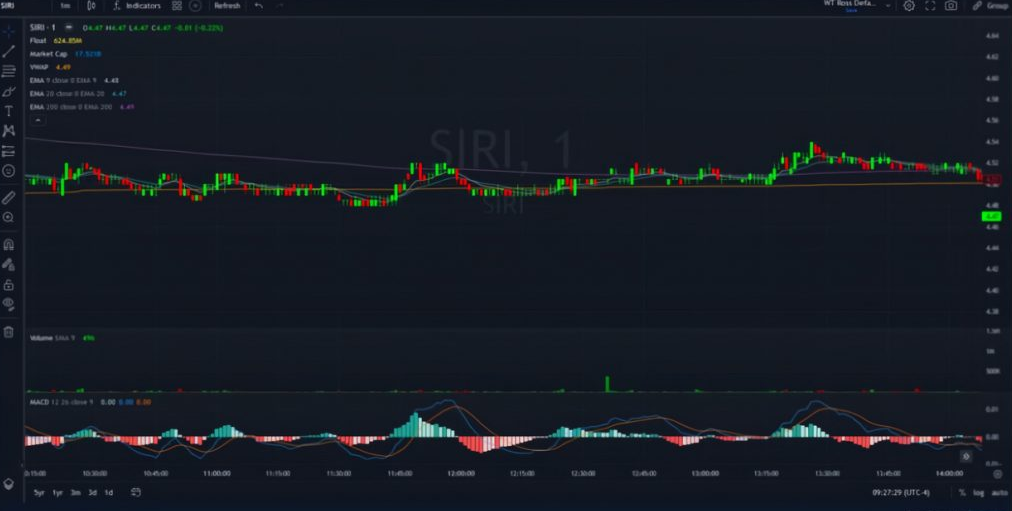Image resolution: width=1012 pixels, height=511 pixels.
Task: Click the 09:27:29 (UTC-4) timezone clock
Action: click(x=901, y=493)
